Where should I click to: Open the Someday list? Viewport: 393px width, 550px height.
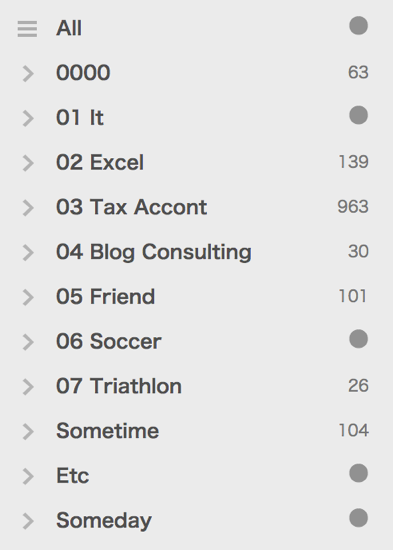[x=104, y=520]
